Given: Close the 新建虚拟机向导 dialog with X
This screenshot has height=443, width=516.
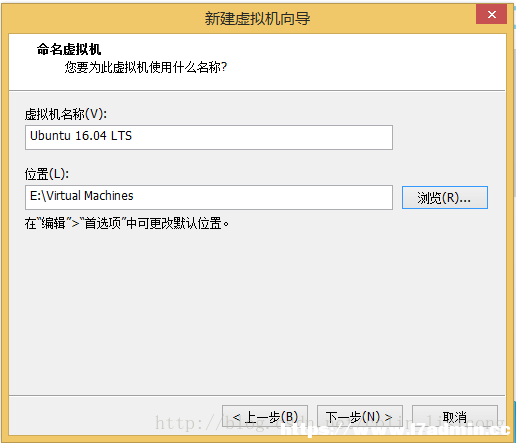Looking at the screenshot, I should (491, 14).
